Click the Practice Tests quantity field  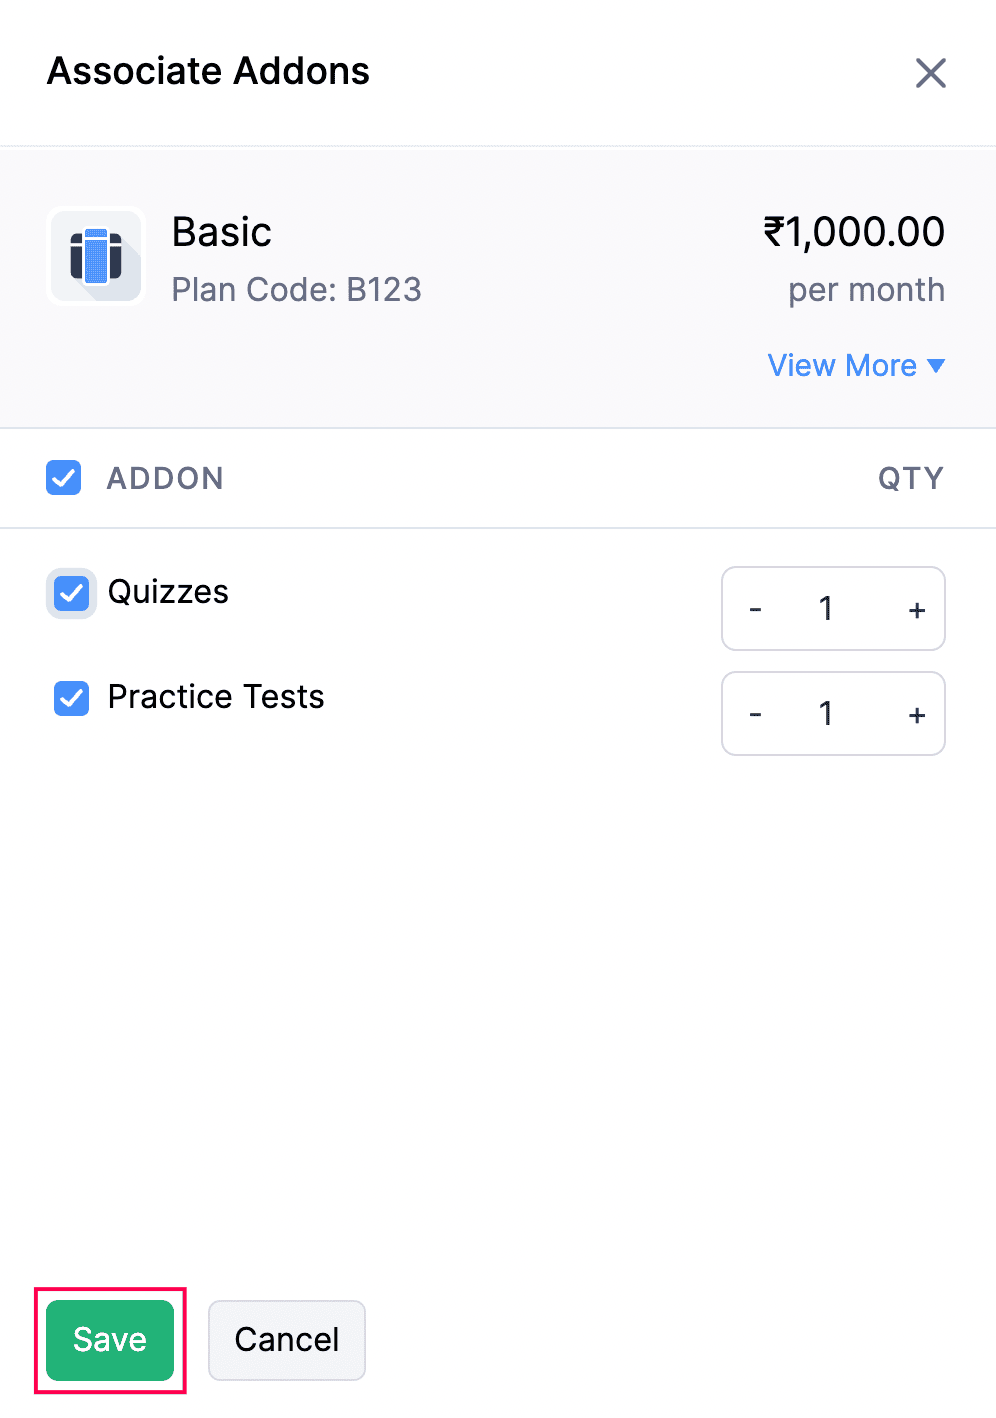point(826,714)
